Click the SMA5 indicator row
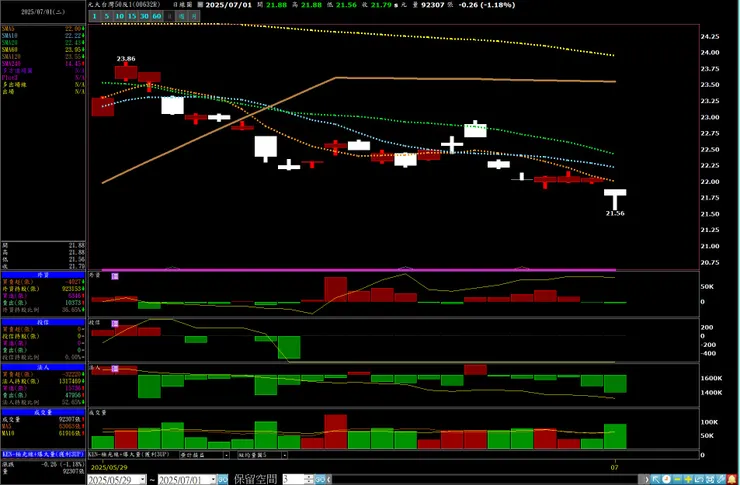 43,29
